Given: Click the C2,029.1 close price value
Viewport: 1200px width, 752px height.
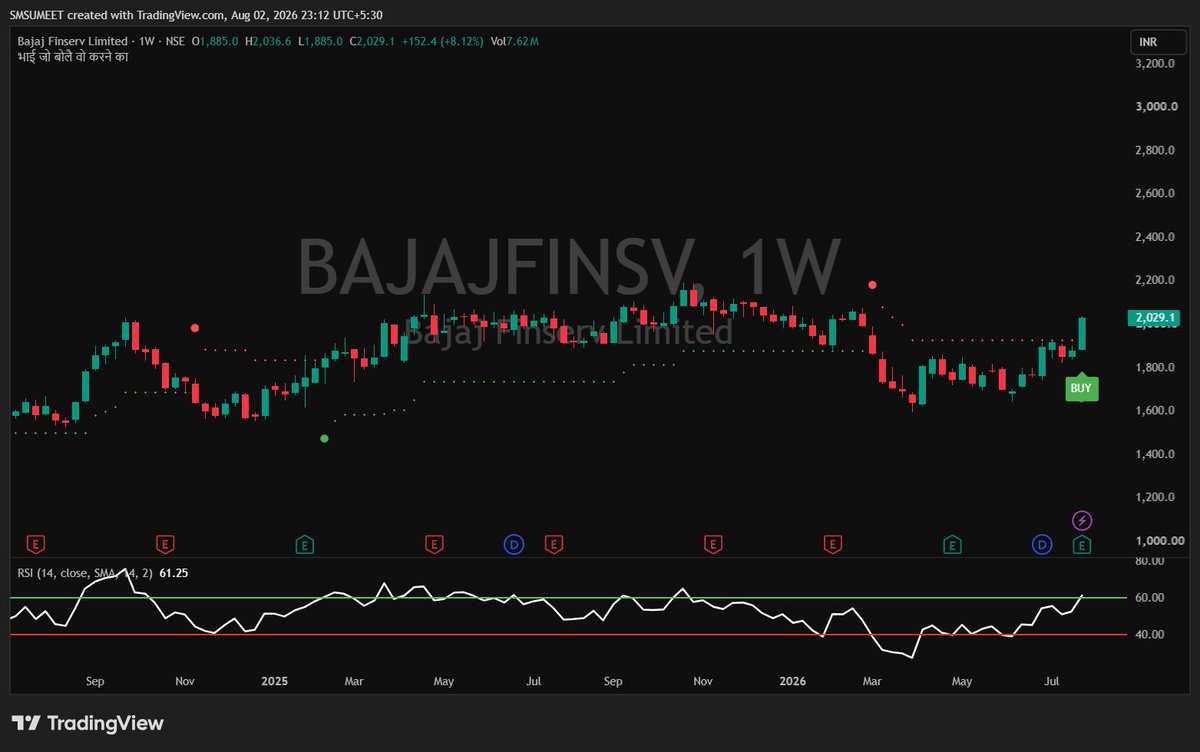Looking at the screenshot, I should point(371,41).
